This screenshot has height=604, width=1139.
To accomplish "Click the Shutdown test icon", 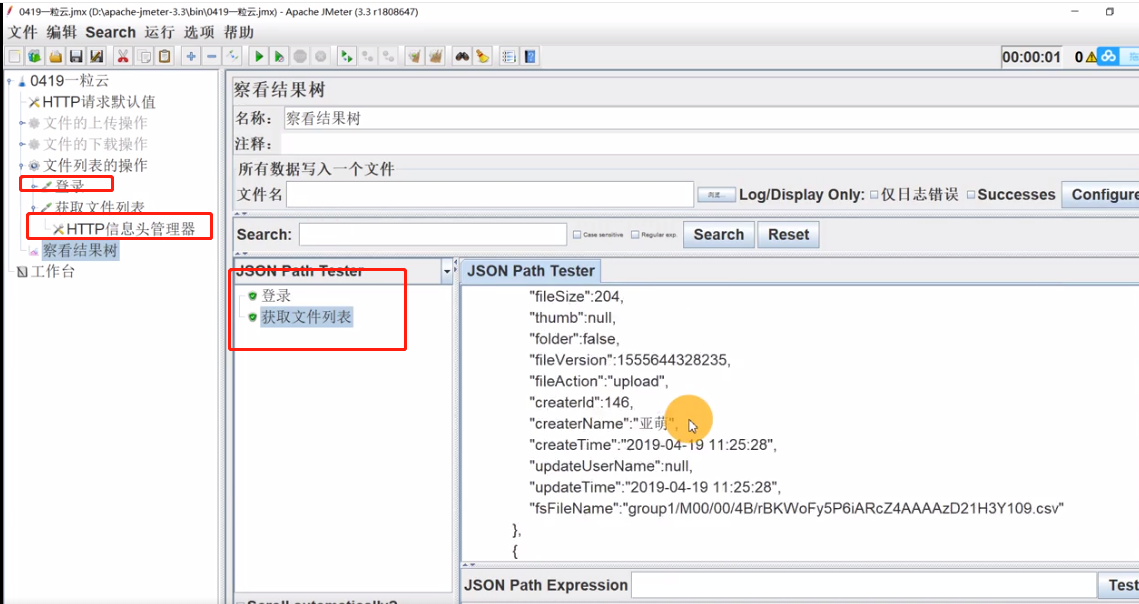I will (x=320, y=56).
